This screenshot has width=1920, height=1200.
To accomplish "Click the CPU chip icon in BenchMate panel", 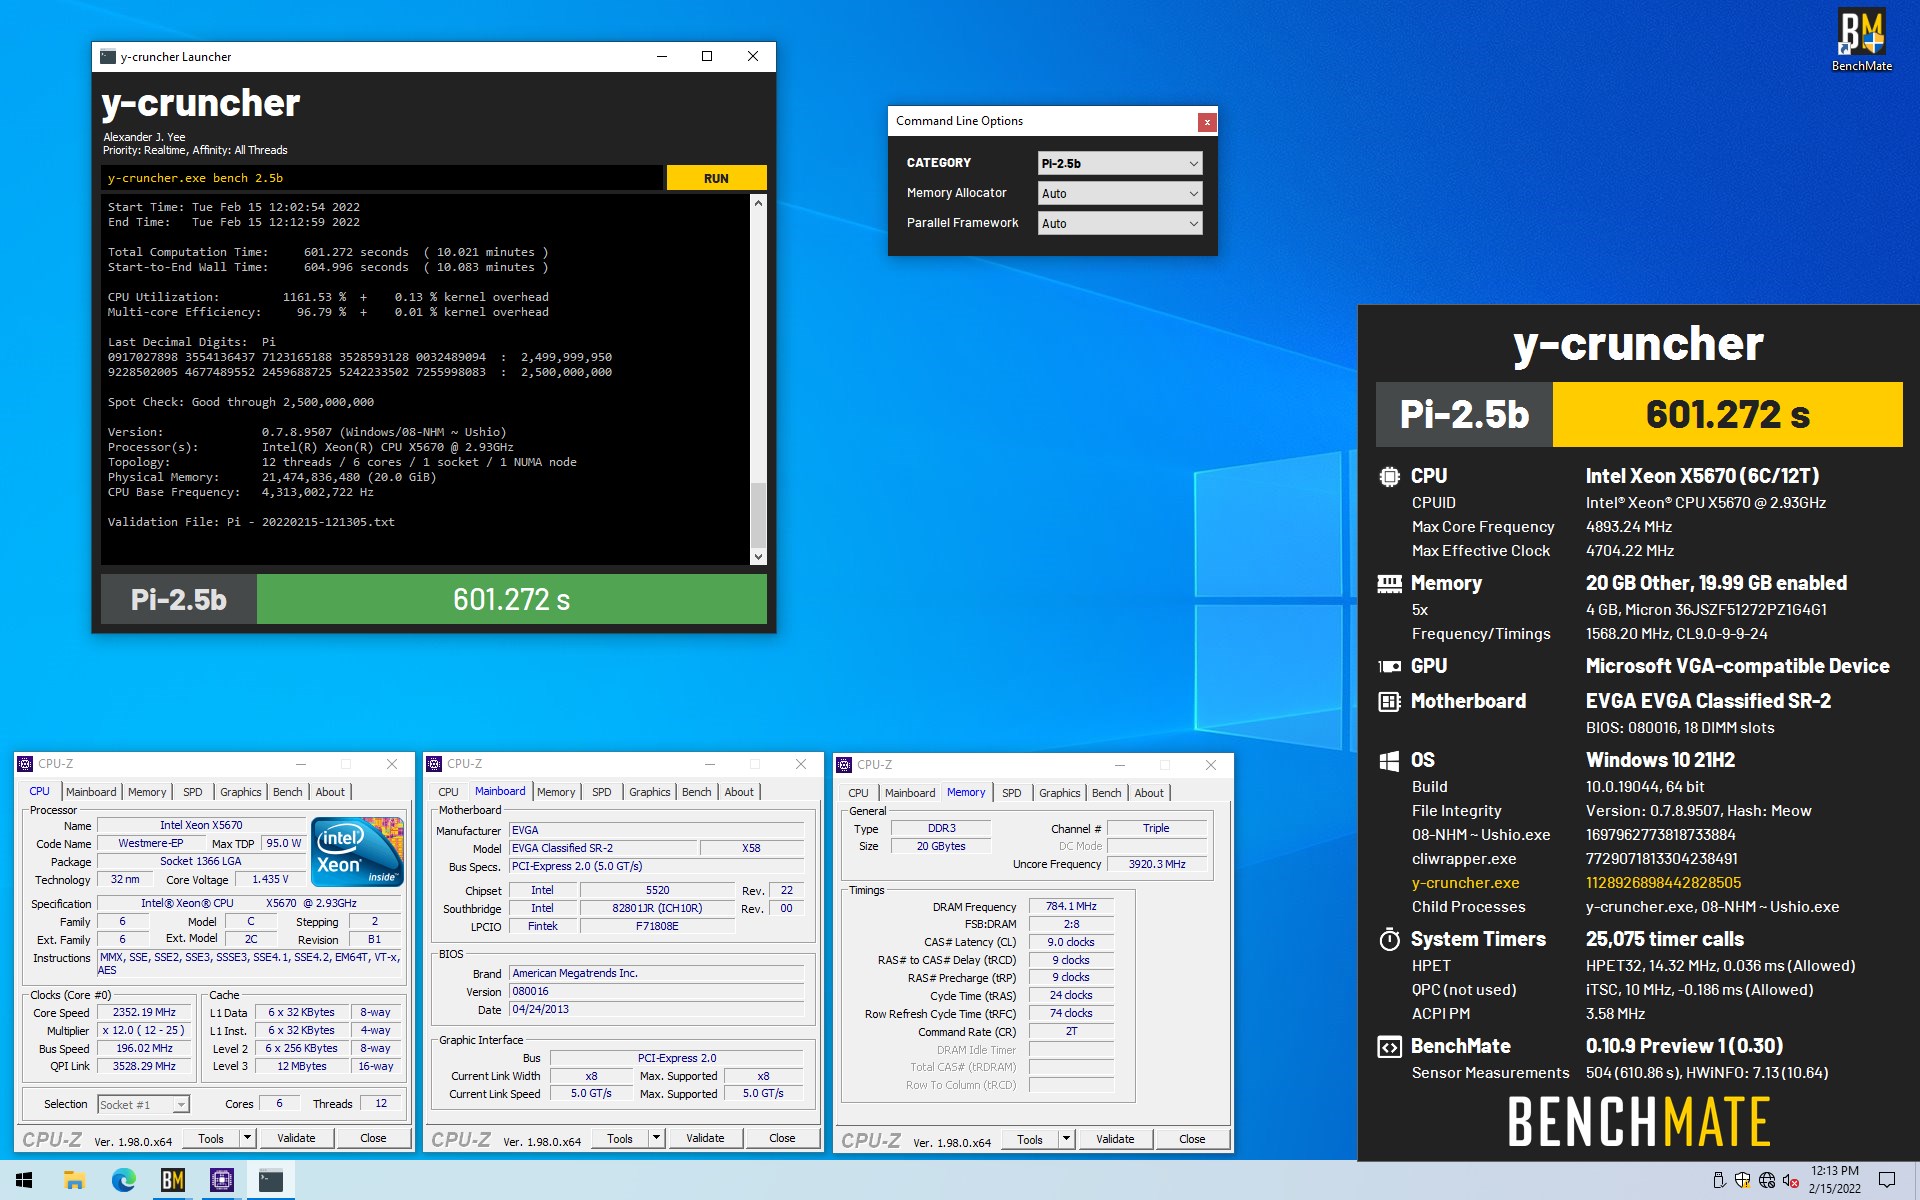I will click(1389, 477).
